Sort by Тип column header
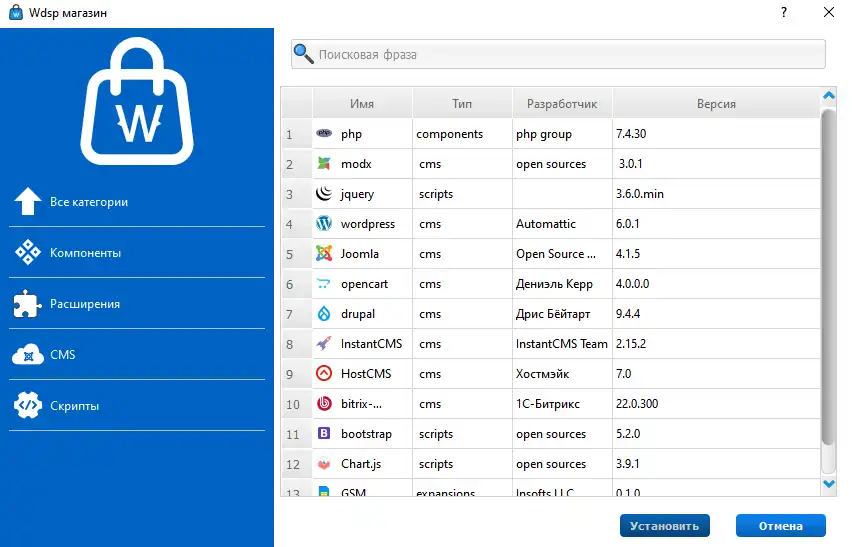852x547 pixels. click(462, 103)
